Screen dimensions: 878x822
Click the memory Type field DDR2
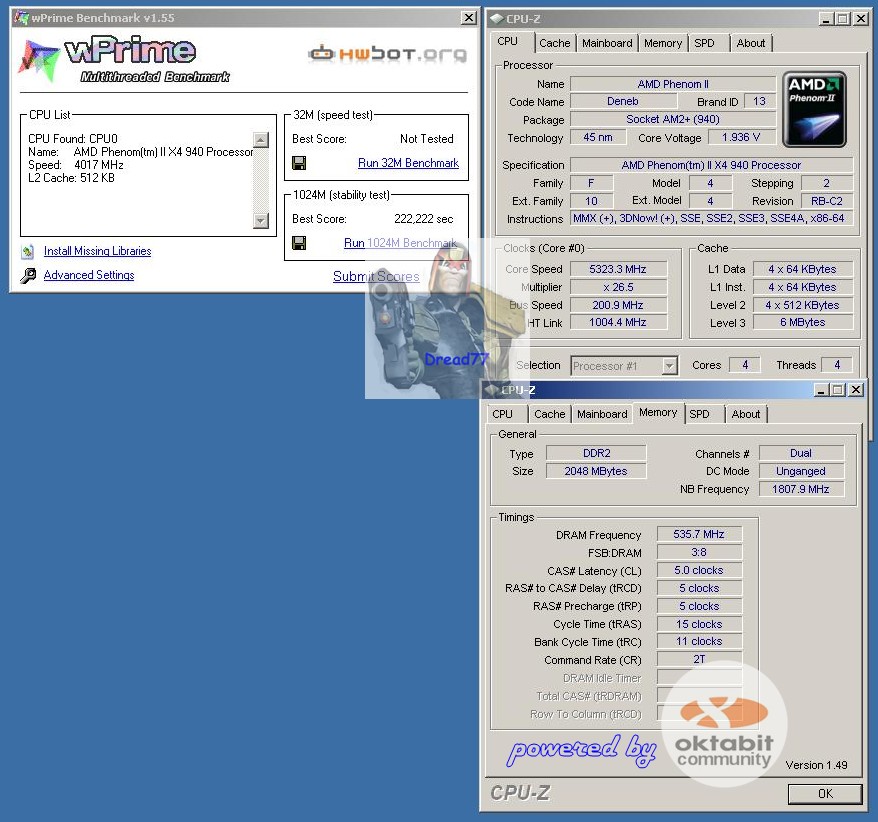[596, 453]
